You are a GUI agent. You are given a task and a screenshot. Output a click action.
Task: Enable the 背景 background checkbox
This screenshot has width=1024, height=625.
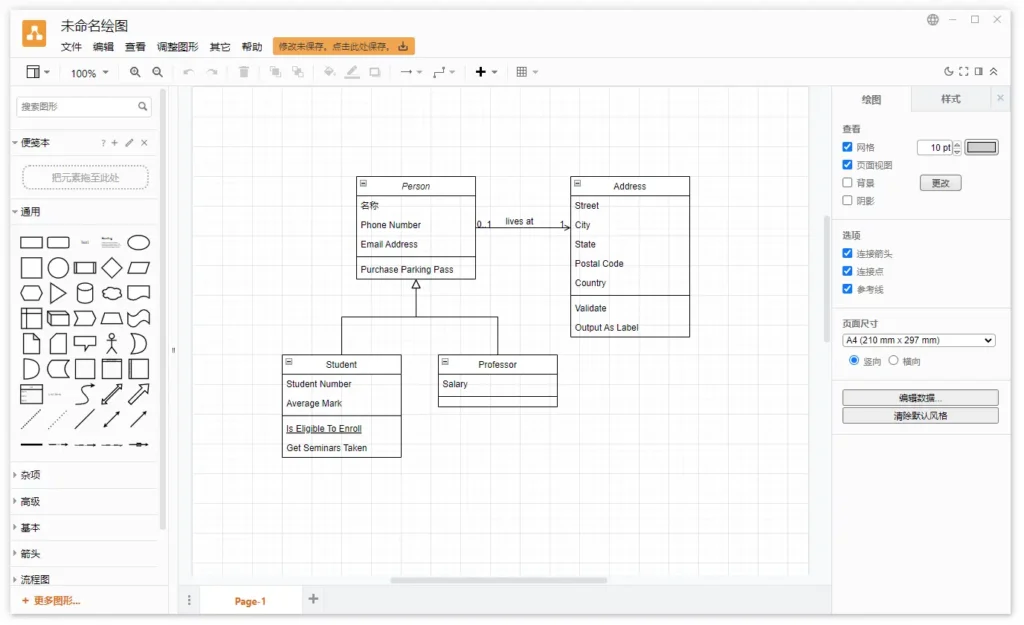click(847, 182)
